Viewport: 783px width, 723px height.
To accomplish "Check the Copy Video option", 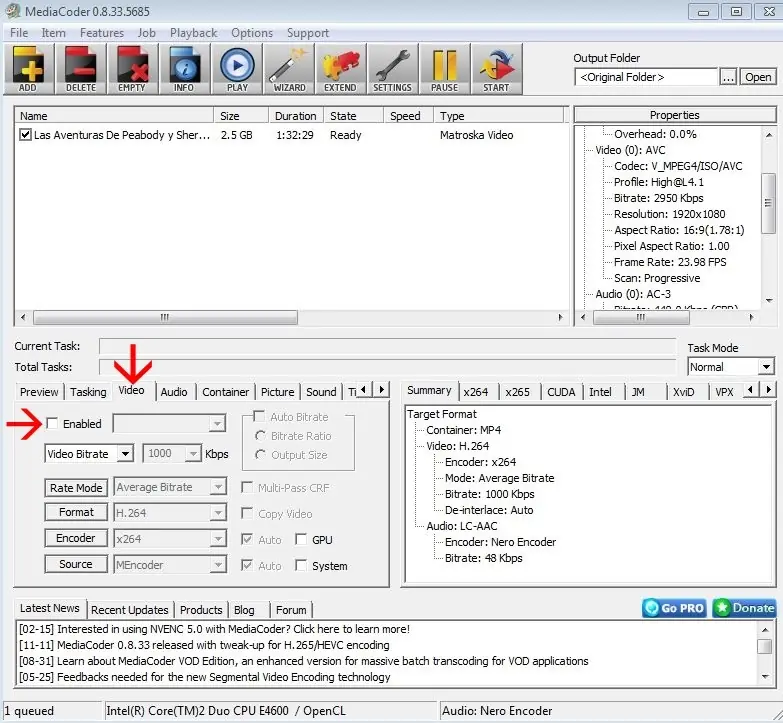I will click(x=247, y=513).
